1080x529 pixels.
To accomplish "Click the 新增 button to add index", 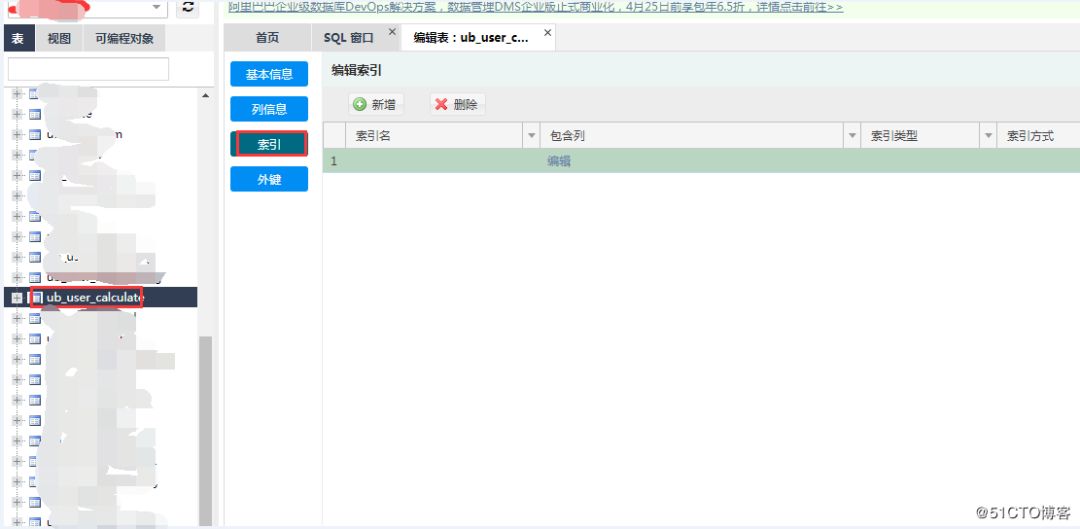I will (x=376, y=105).
